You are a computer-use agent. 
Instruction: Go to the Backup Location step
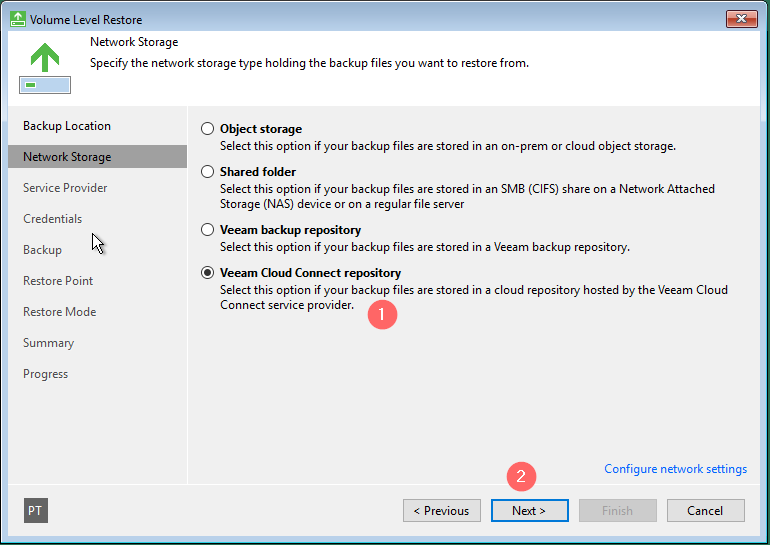click(x=67, y=126)
